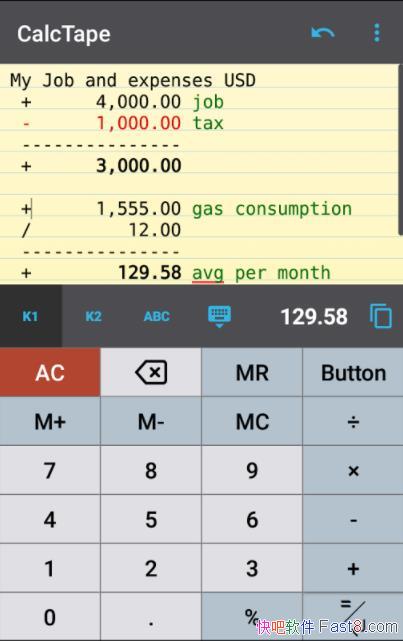Open the three-dot overflow menu

point(376,33)
